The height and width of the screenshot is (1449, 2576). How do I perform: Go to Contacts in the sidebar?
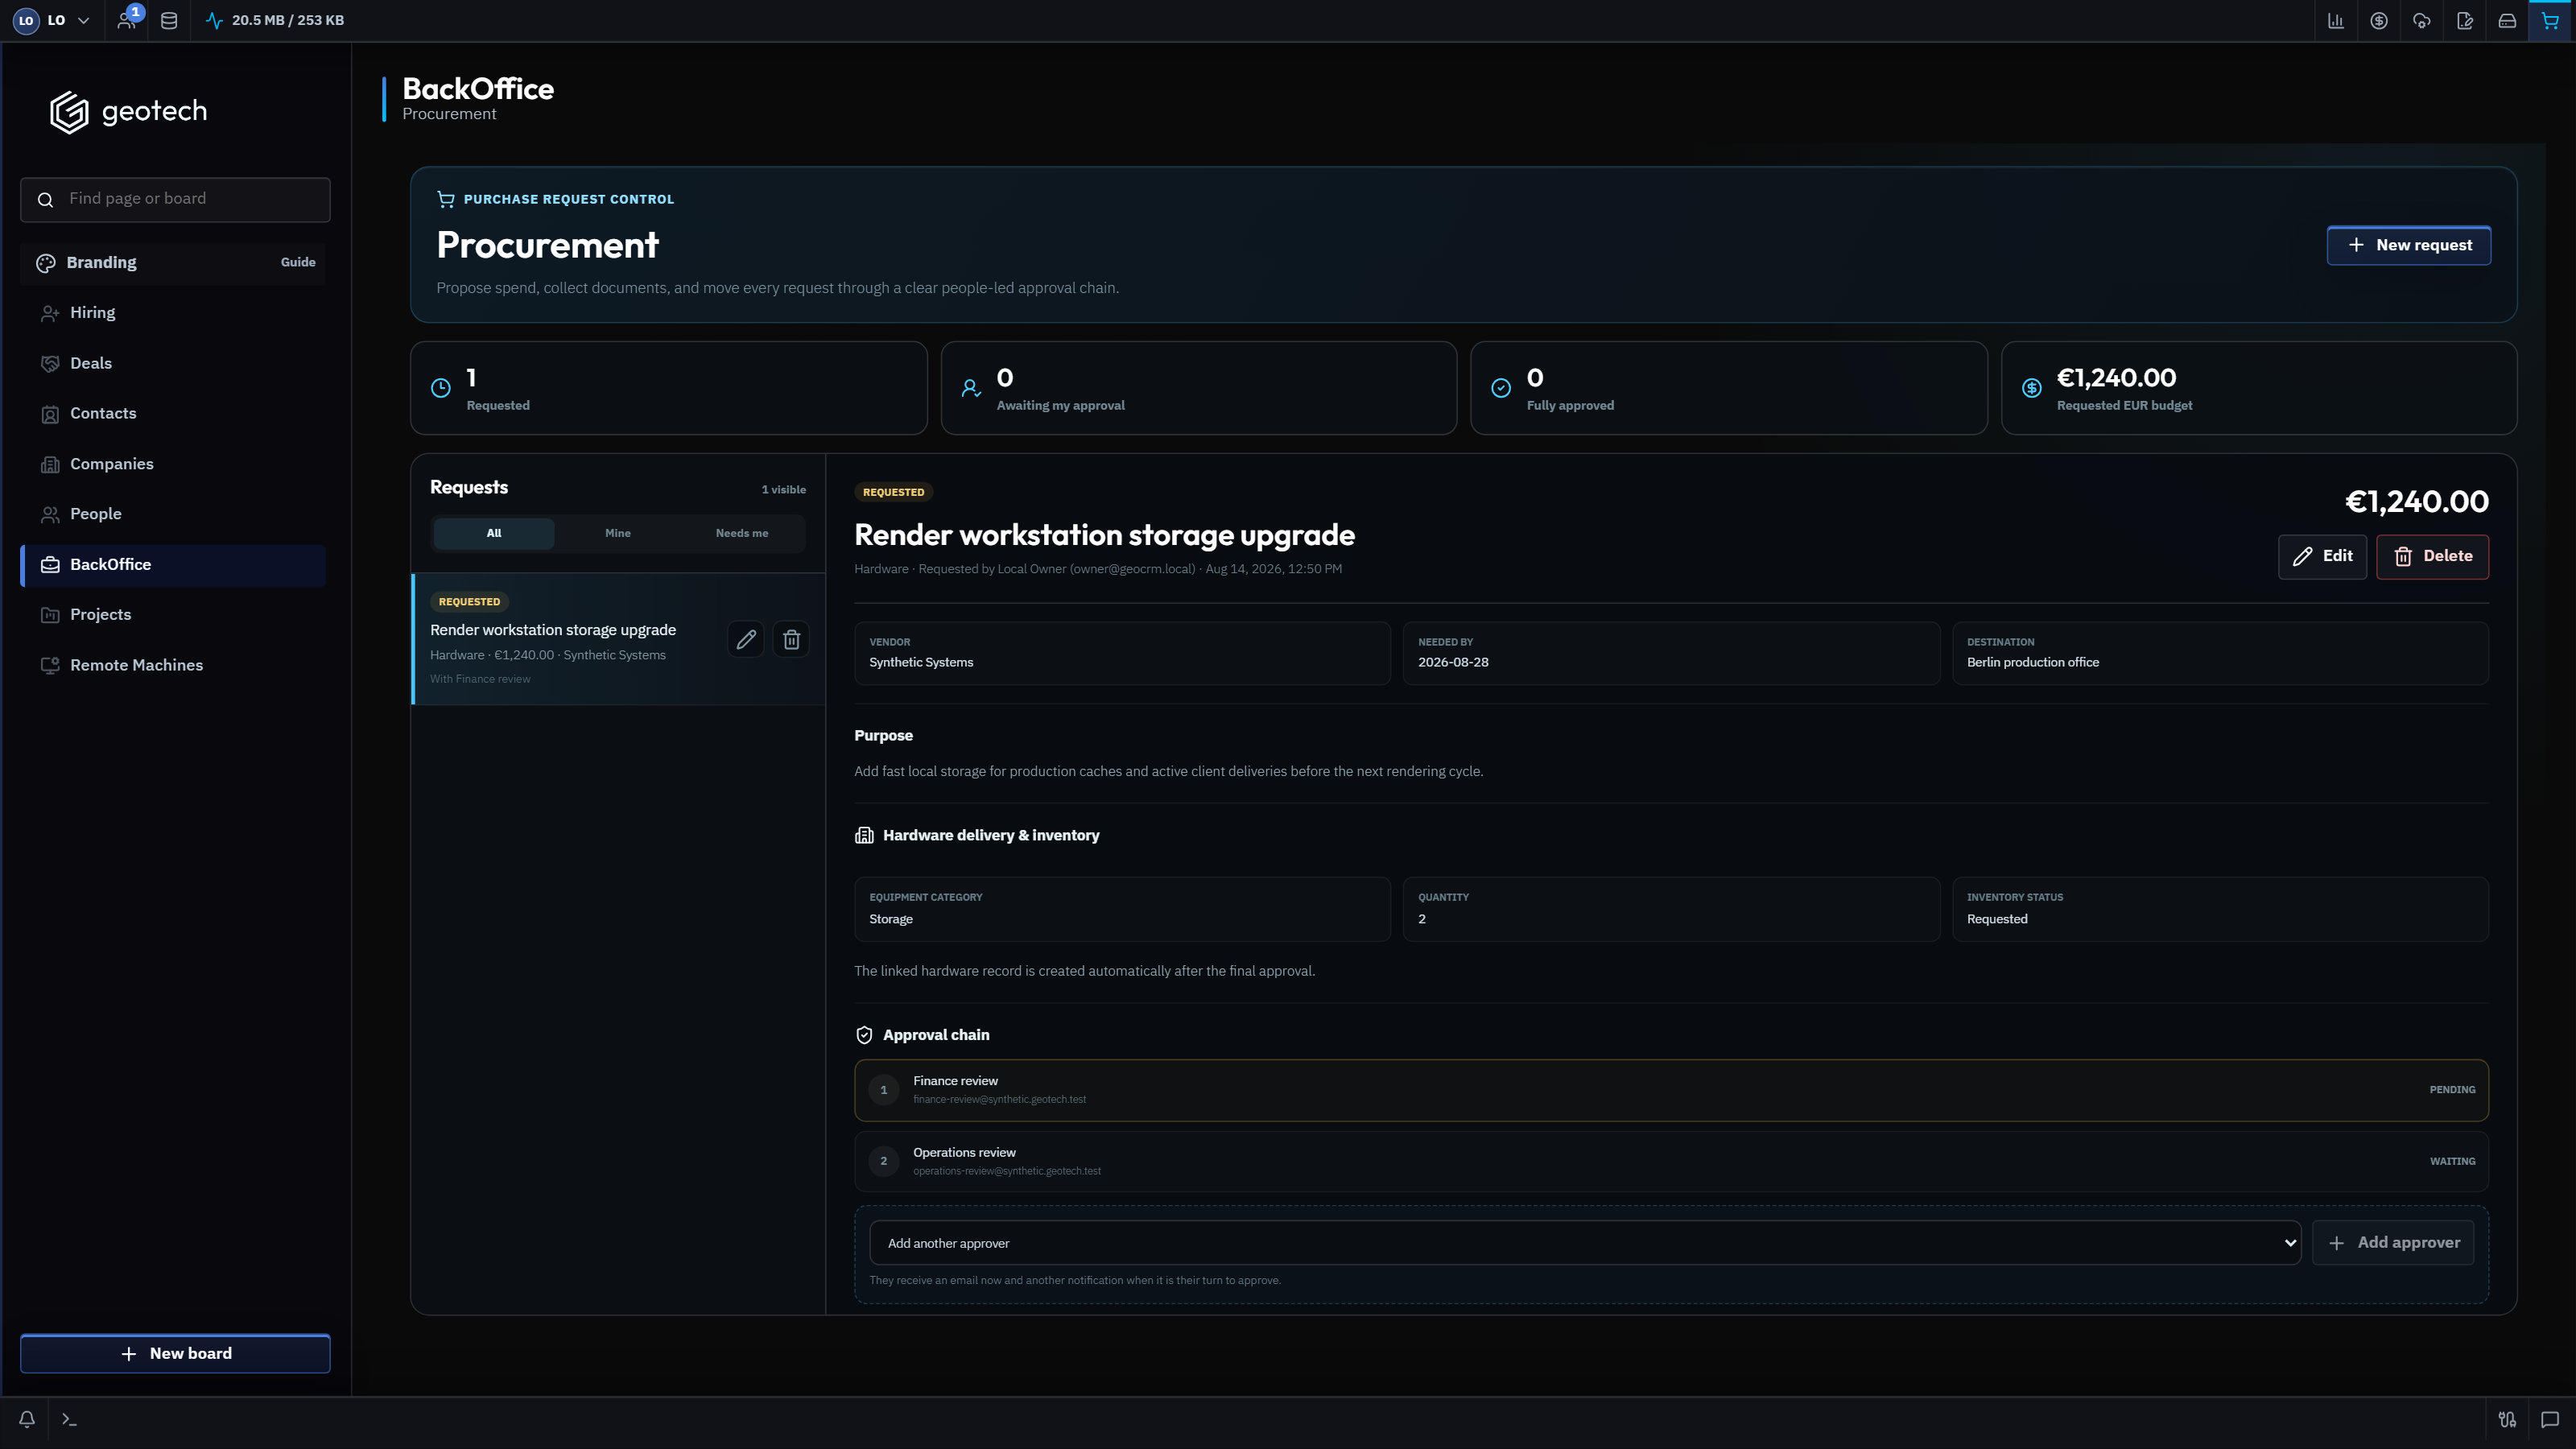[173, 413]
